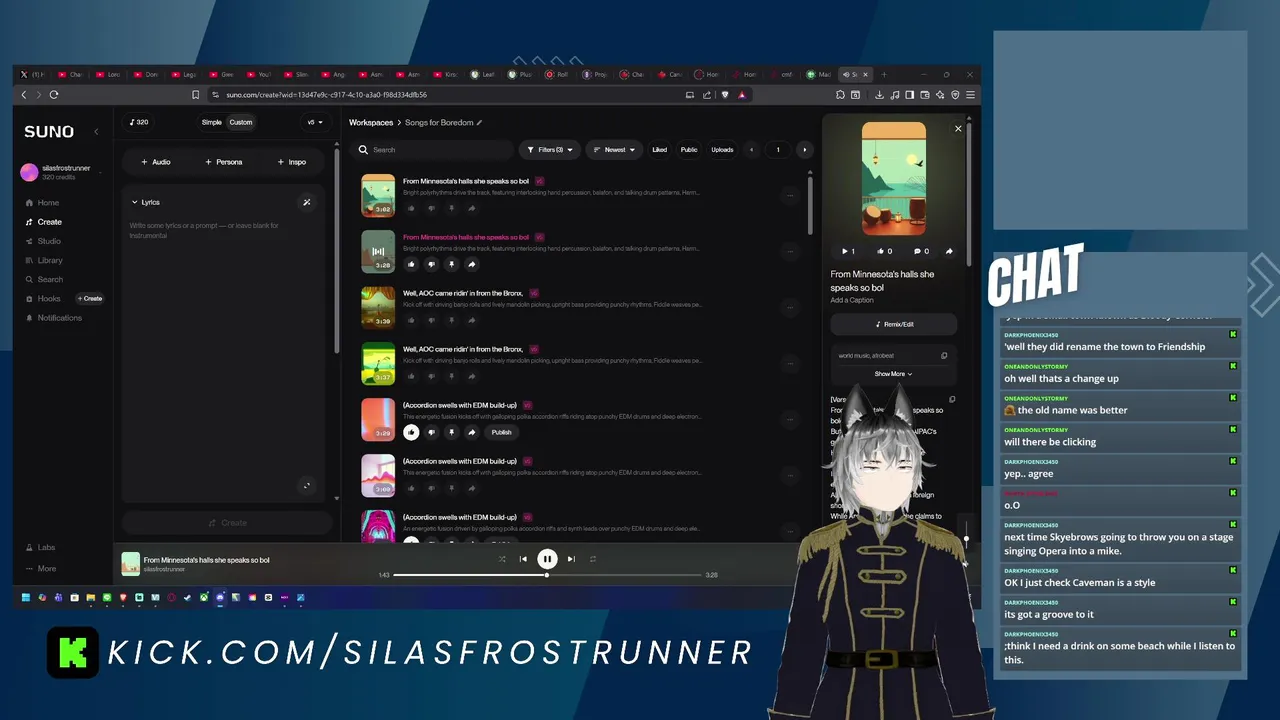Screen dimensions: 1280x720
Task: Seek in the player progress bar
Action: point(547,575)
